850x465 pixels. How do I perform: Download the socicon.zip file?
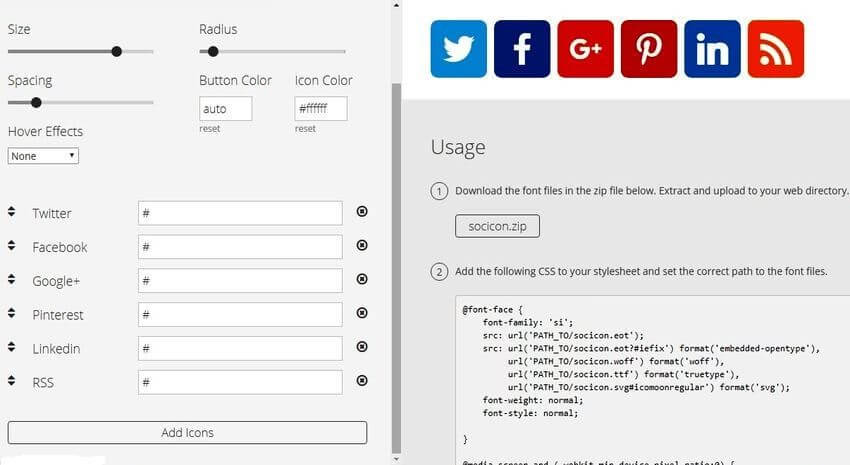click(497, 226)
